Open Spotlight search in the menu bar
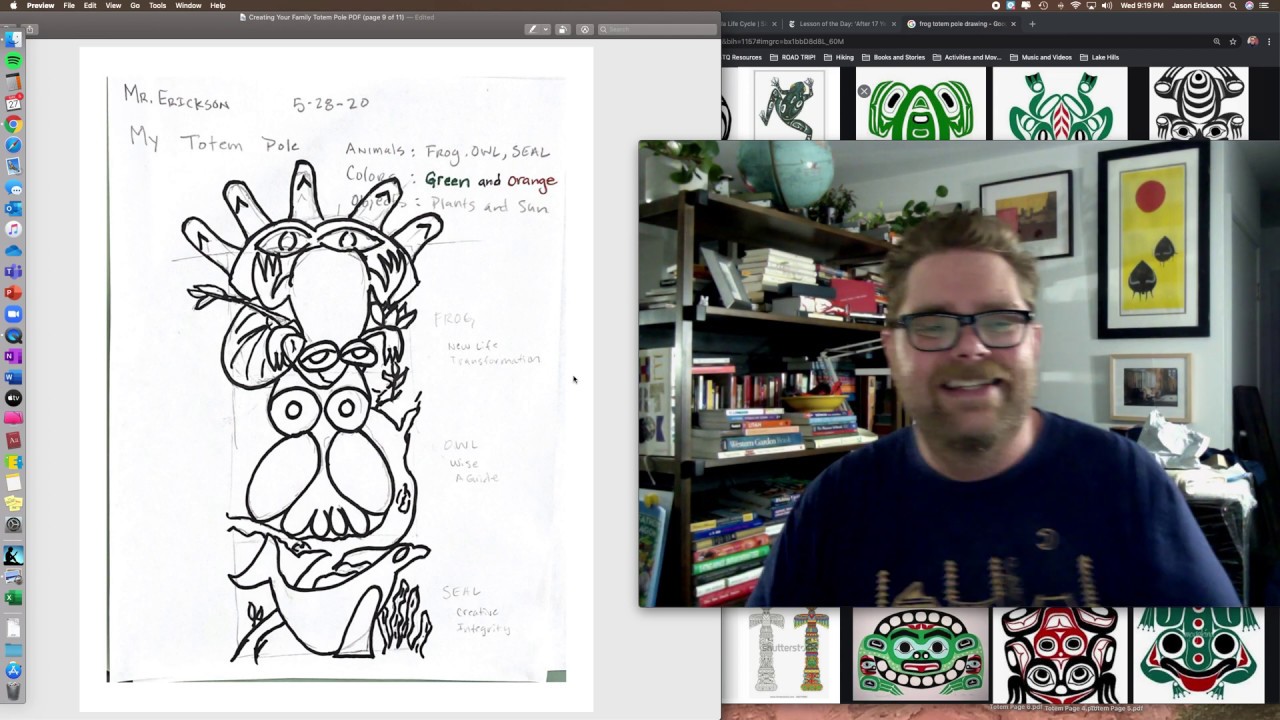This screenshot has height=720, width=1280. click(x=1233, y=5)
